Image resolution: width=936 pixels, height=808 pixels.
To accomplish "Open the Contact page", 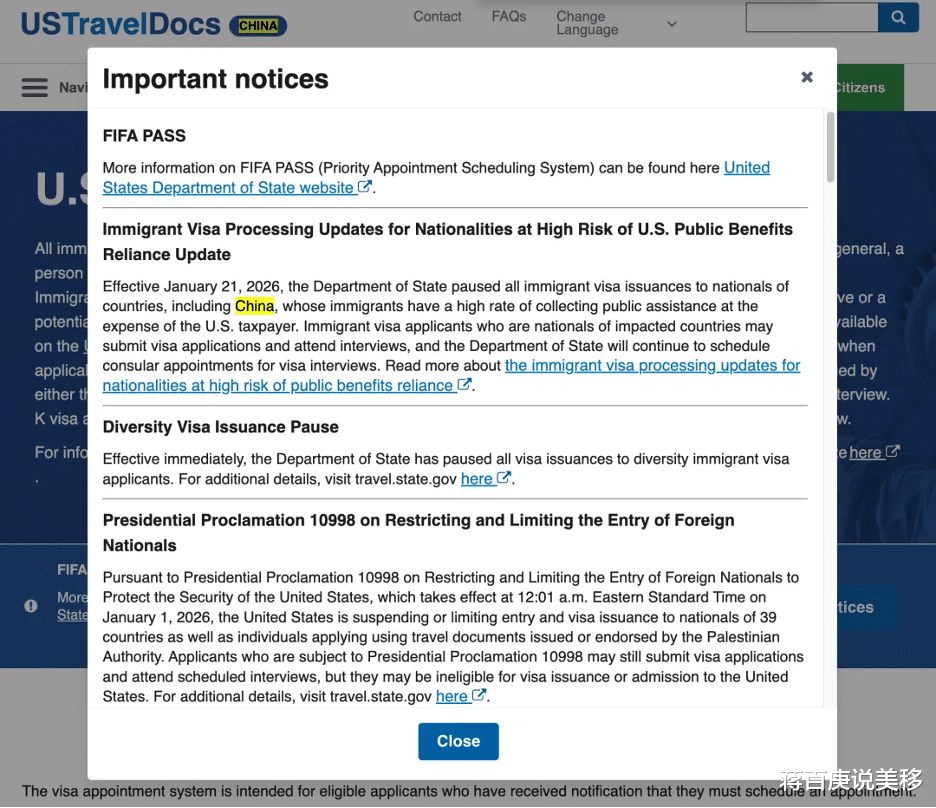I will click(x=437, y=17).
